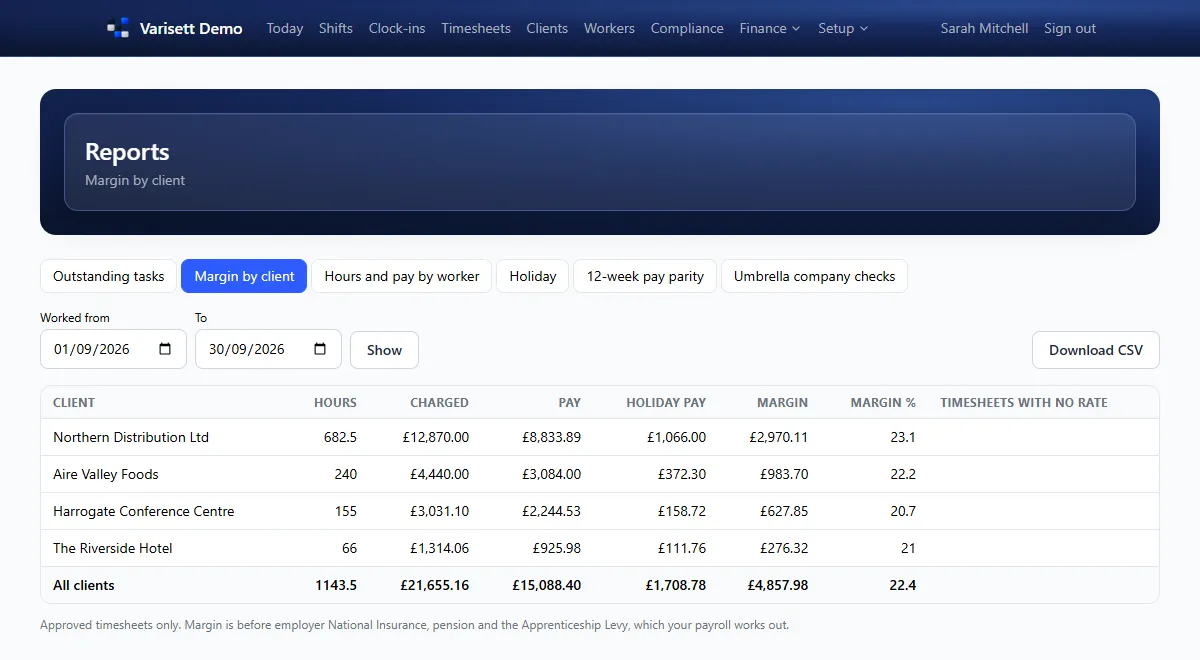Click the TIMESHEETS WITH NO RATE header
This screenshot has height=660, width=1200.
click(1024, 402)
